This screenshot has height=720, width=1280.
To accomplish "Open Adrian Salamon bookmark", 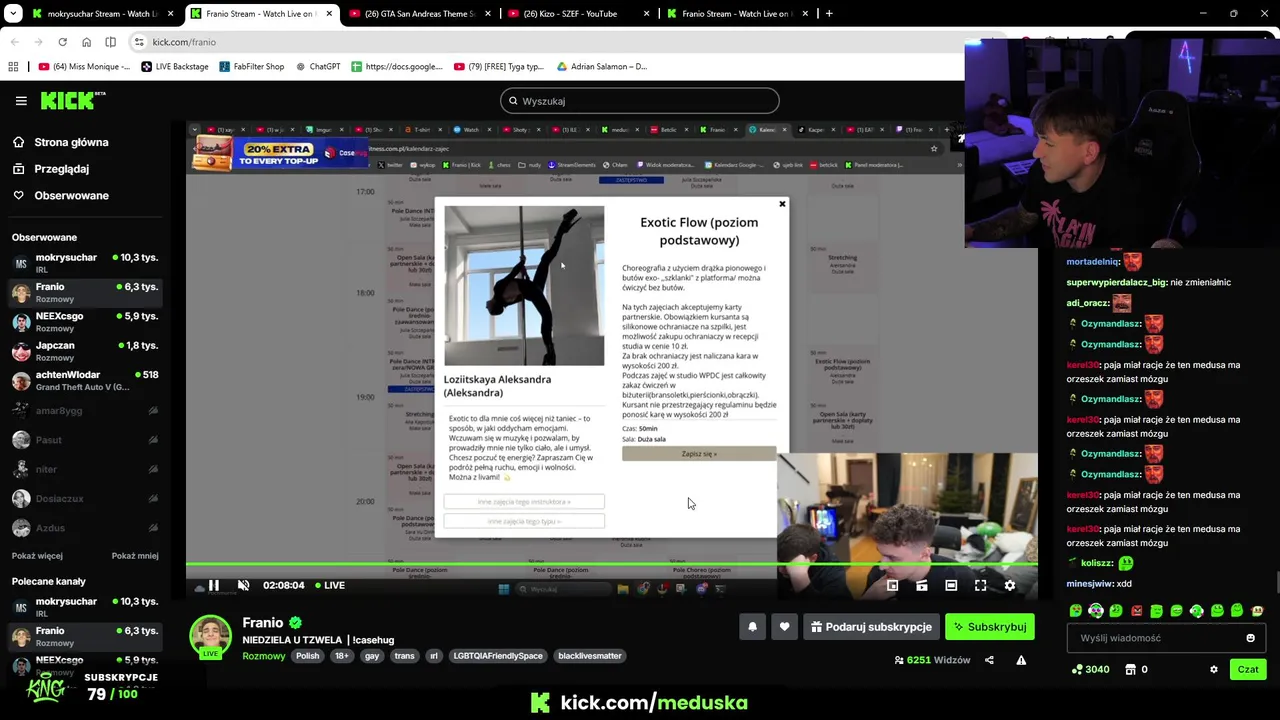I will click(x=602, y=67).
